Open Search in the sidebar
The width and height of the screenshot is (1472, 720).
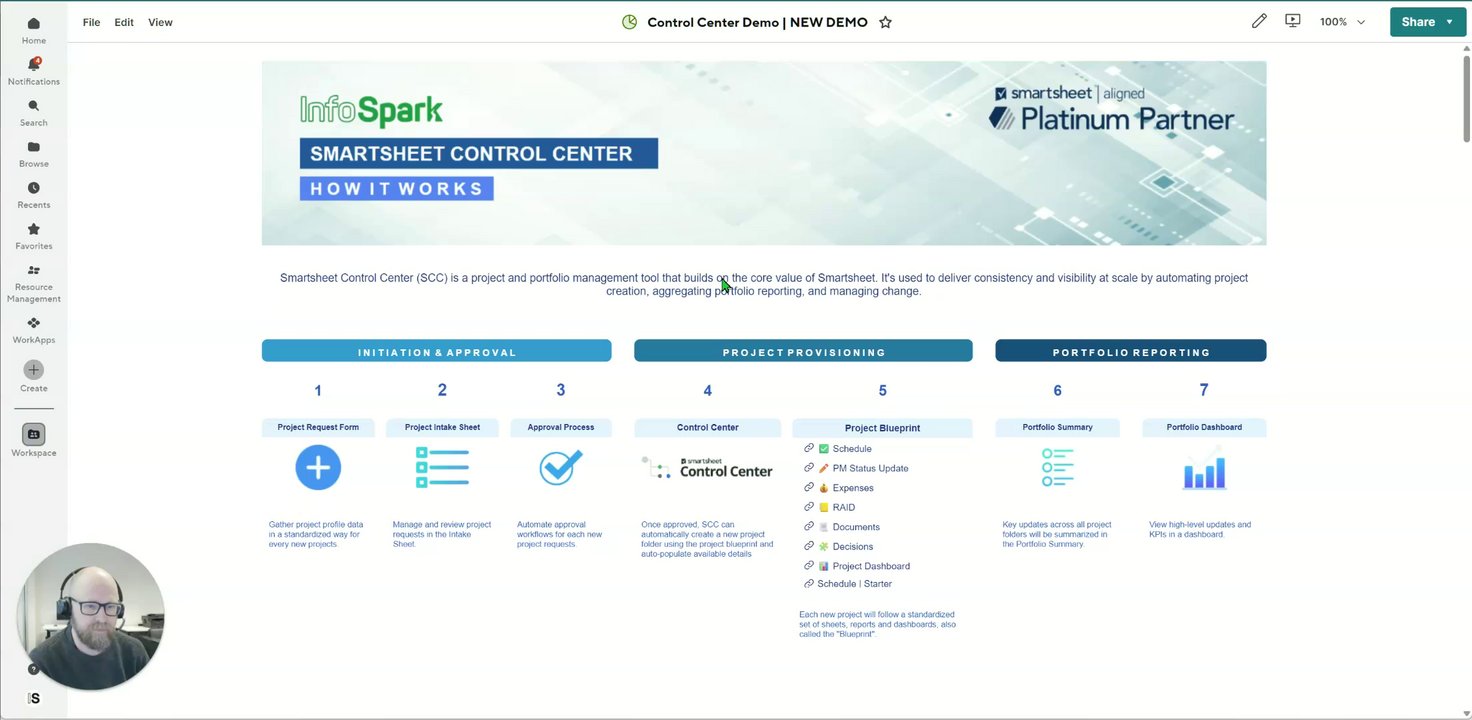(33, 113)
